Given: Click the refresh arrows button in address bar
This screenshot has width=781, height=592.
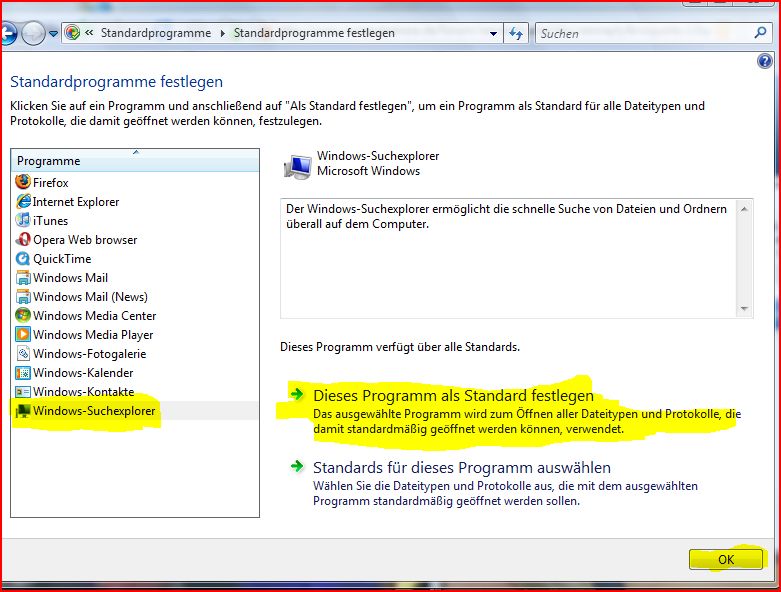Looking at the screenshot, I should tap(516, 33).
